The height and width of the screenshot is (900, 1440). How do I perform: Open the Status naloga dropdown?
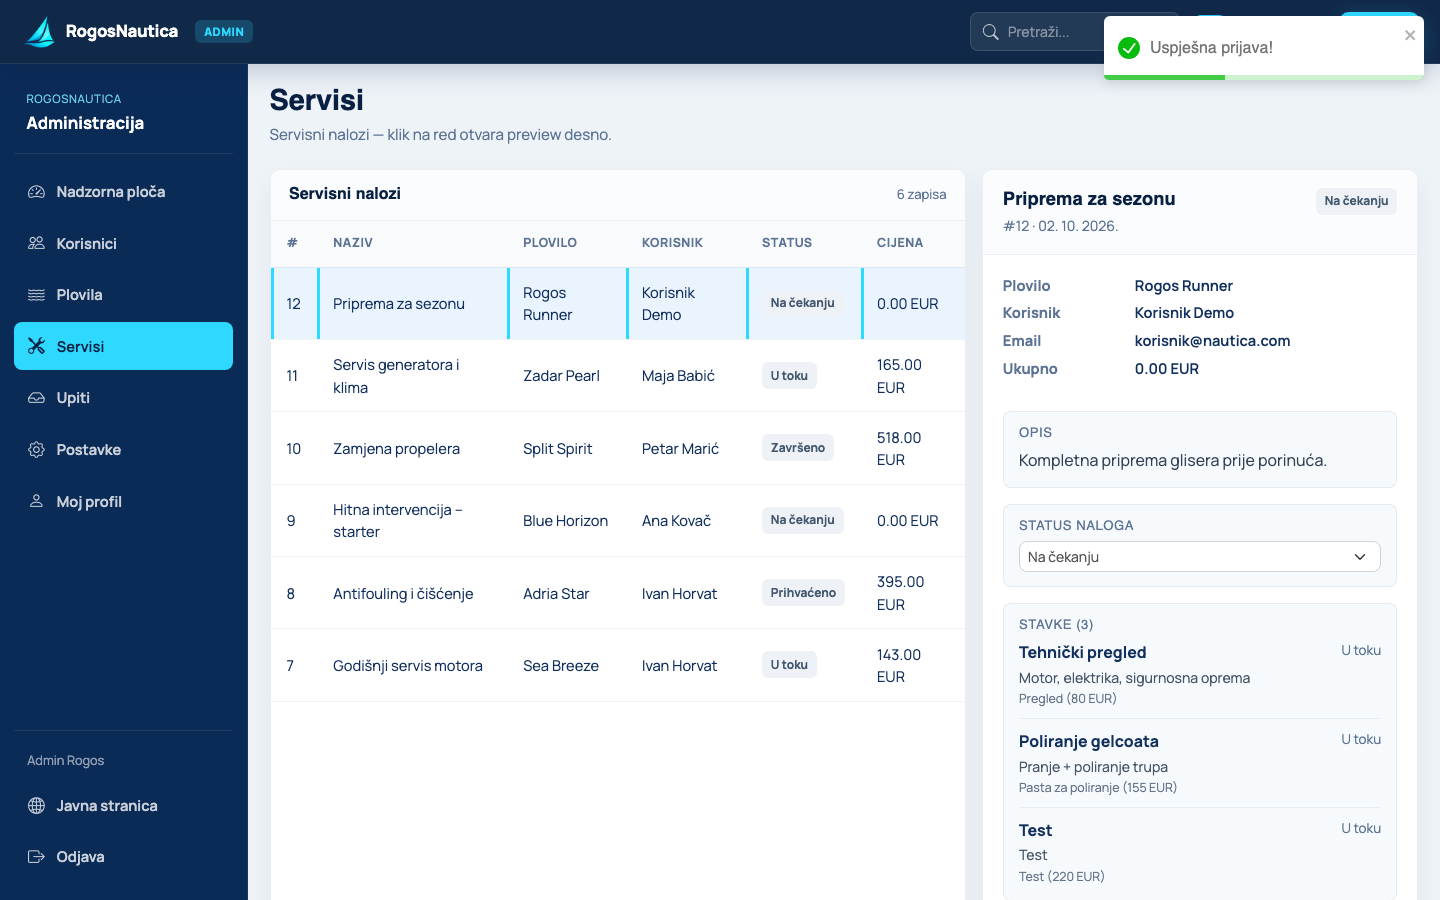click(x=1199, y=557)
